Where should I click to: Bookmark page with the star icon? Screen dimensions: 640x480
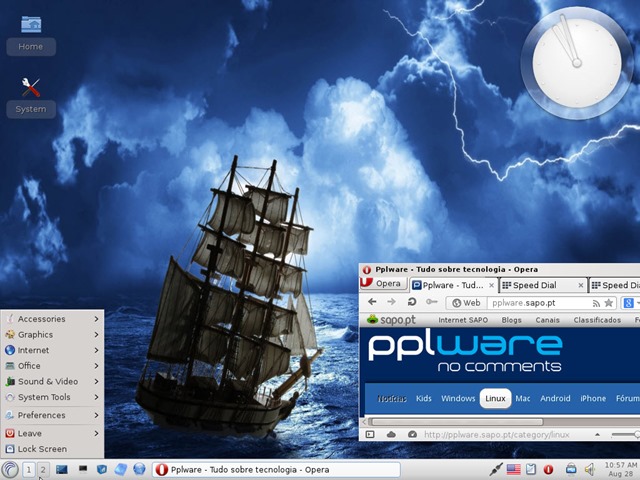(x=609, y=303)
